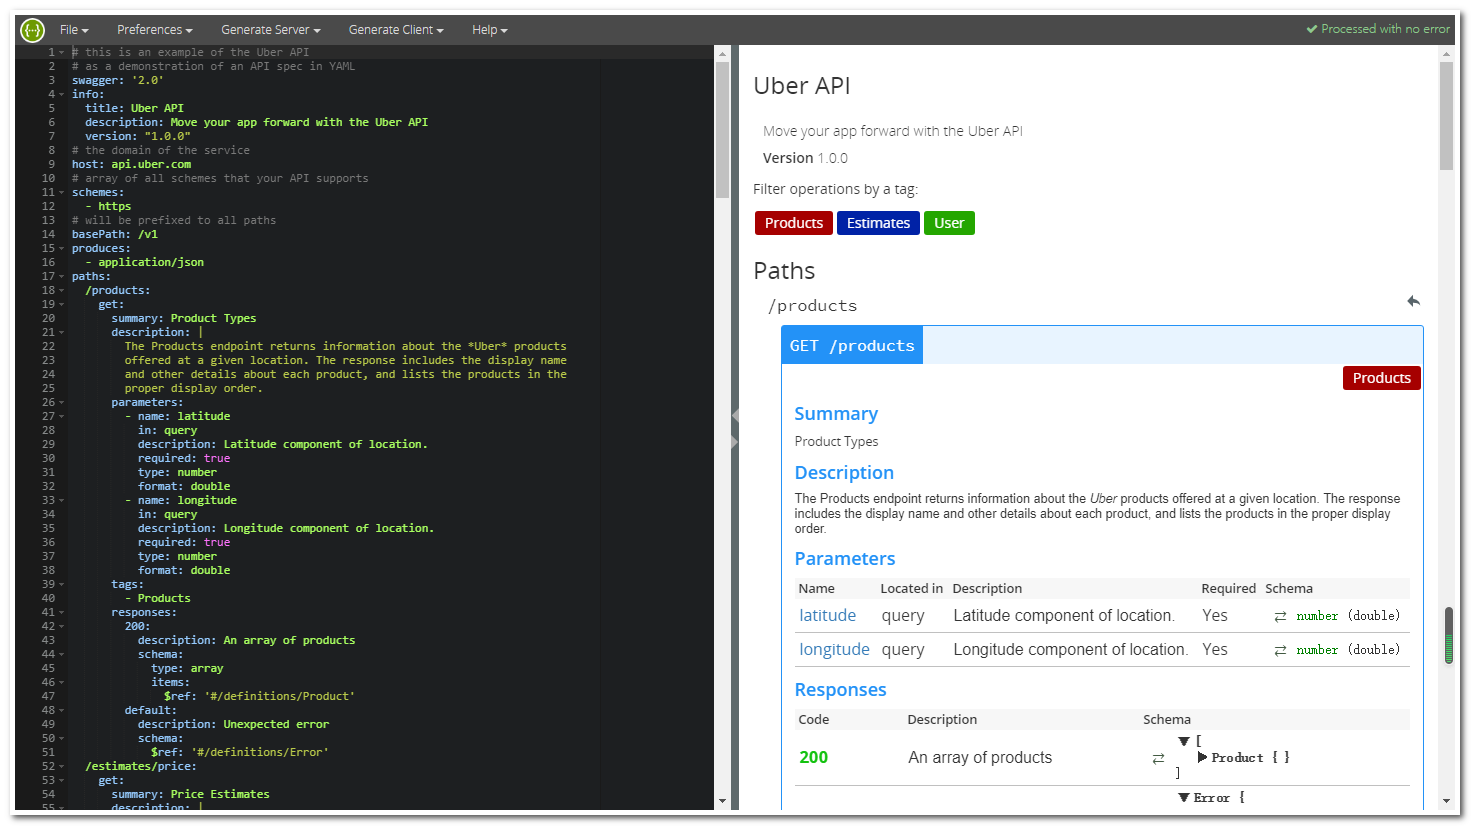1471x826 pixels.
Task: Click the 'summary: Price Estimates' line
Action: (x=190, y=794)
